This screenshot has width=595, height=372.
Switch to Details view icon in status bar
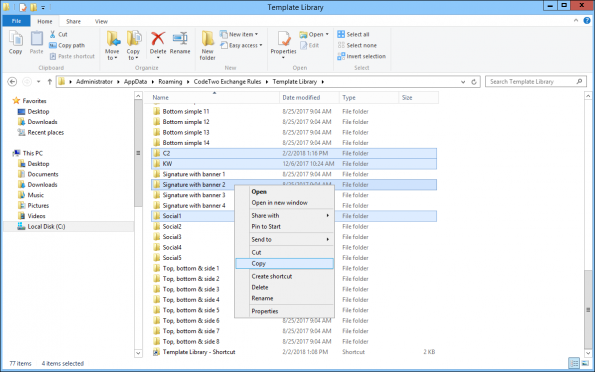click(x=574, y=363)
